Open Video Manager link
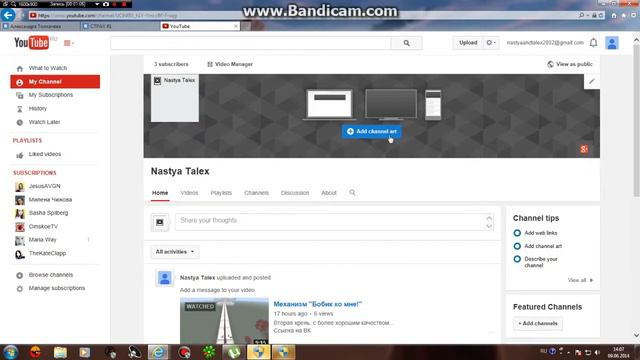This screenshot has height=360, width=640. (x=230, y=64)
